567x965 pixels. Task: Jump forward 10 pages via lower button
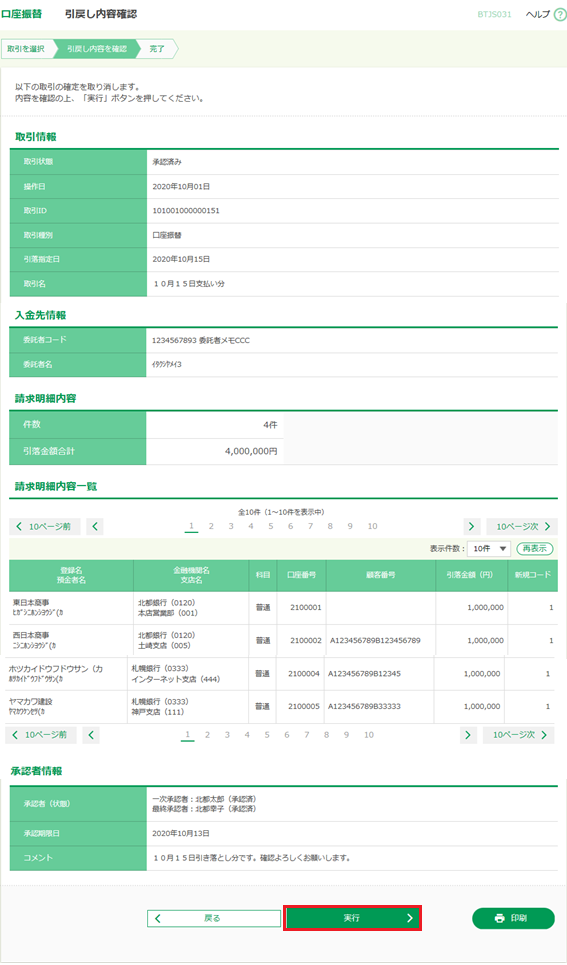pos(518,735)
